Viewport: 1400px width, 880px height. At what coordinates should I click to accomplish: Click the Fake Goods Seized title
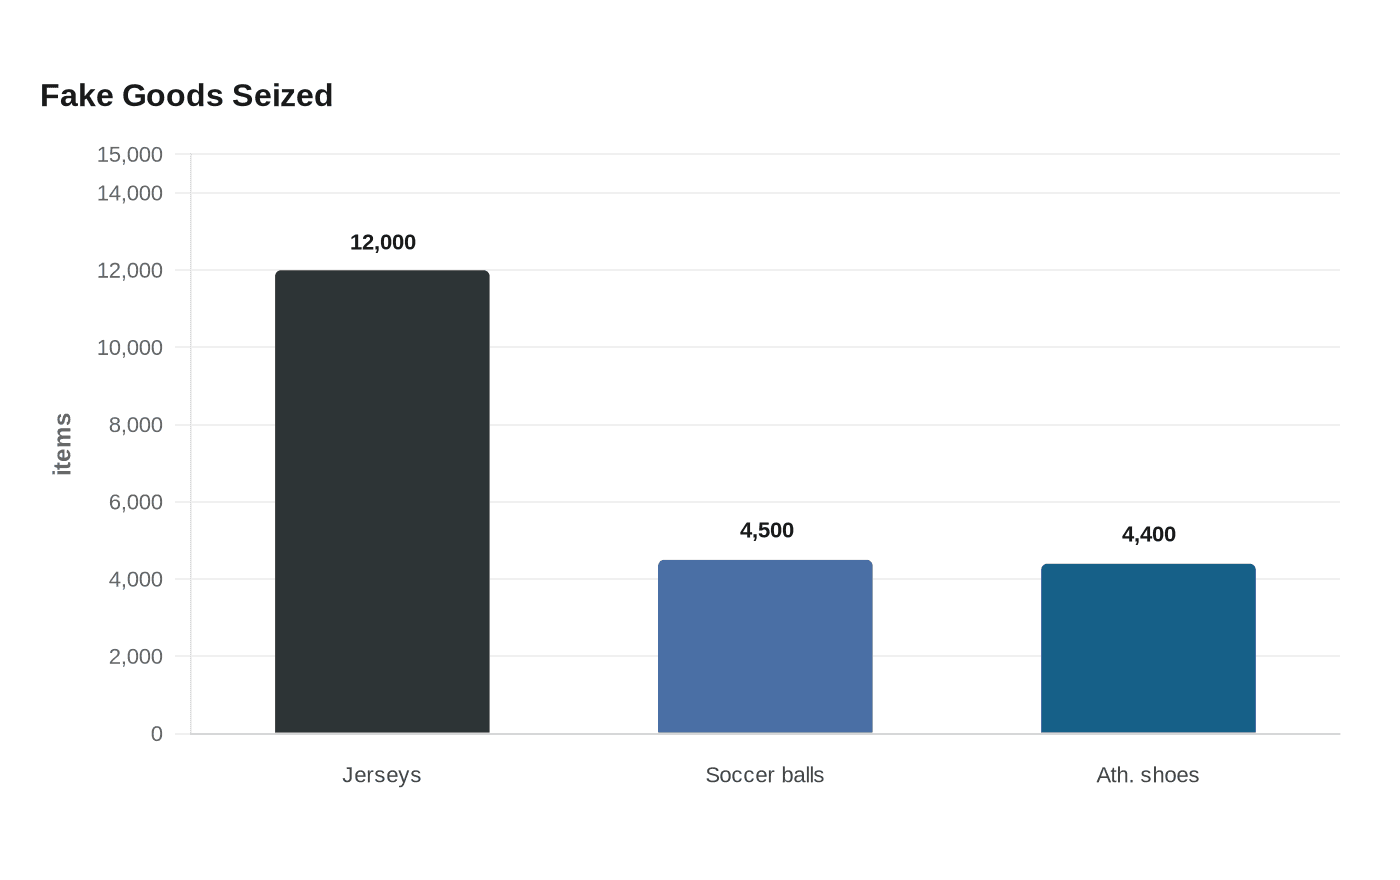point(186,96)
